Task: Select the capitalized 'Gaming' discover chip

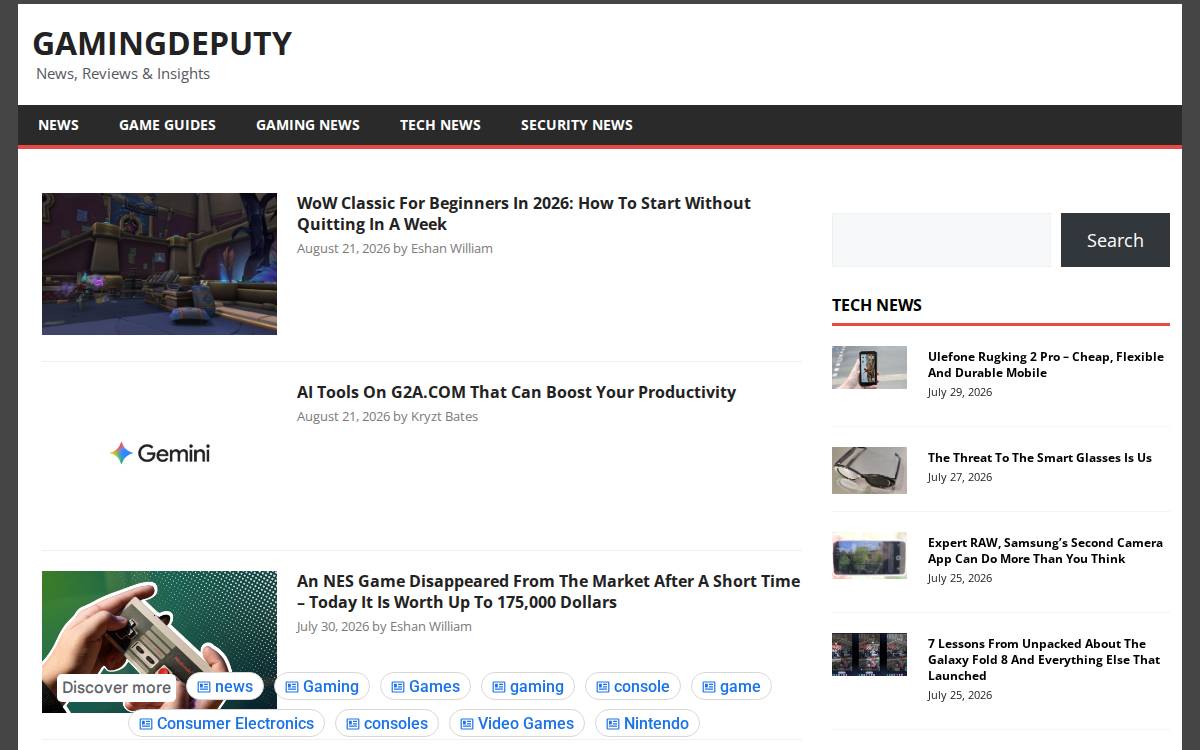Action: 322,686
